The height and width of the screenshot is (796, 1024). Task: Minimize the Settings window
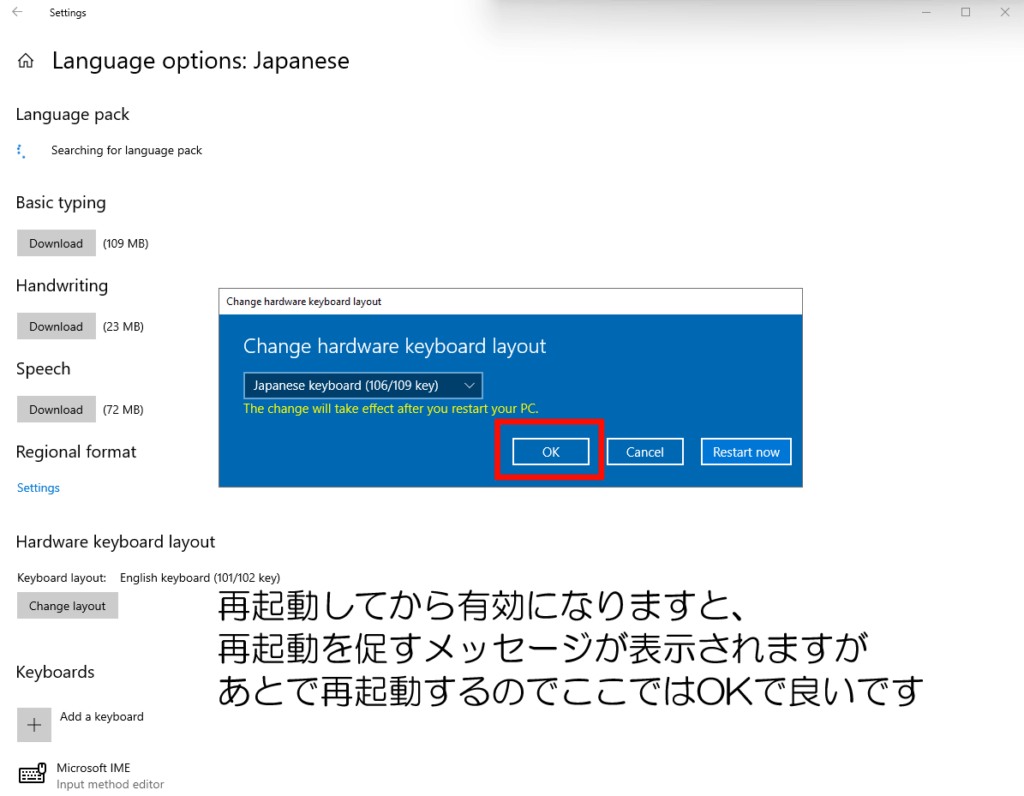[x=926, y=12]
